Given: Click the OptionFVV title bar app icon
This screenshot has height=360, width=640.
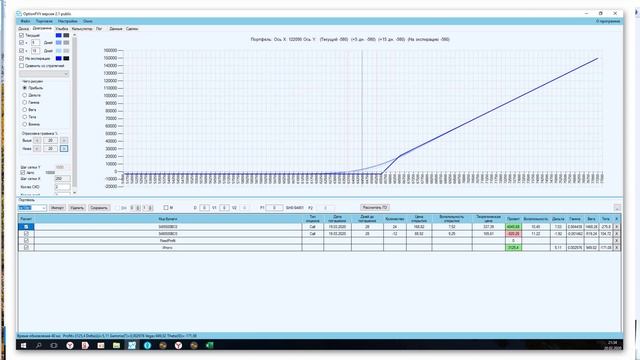Looking at the screenshot, I should point(19,13).
